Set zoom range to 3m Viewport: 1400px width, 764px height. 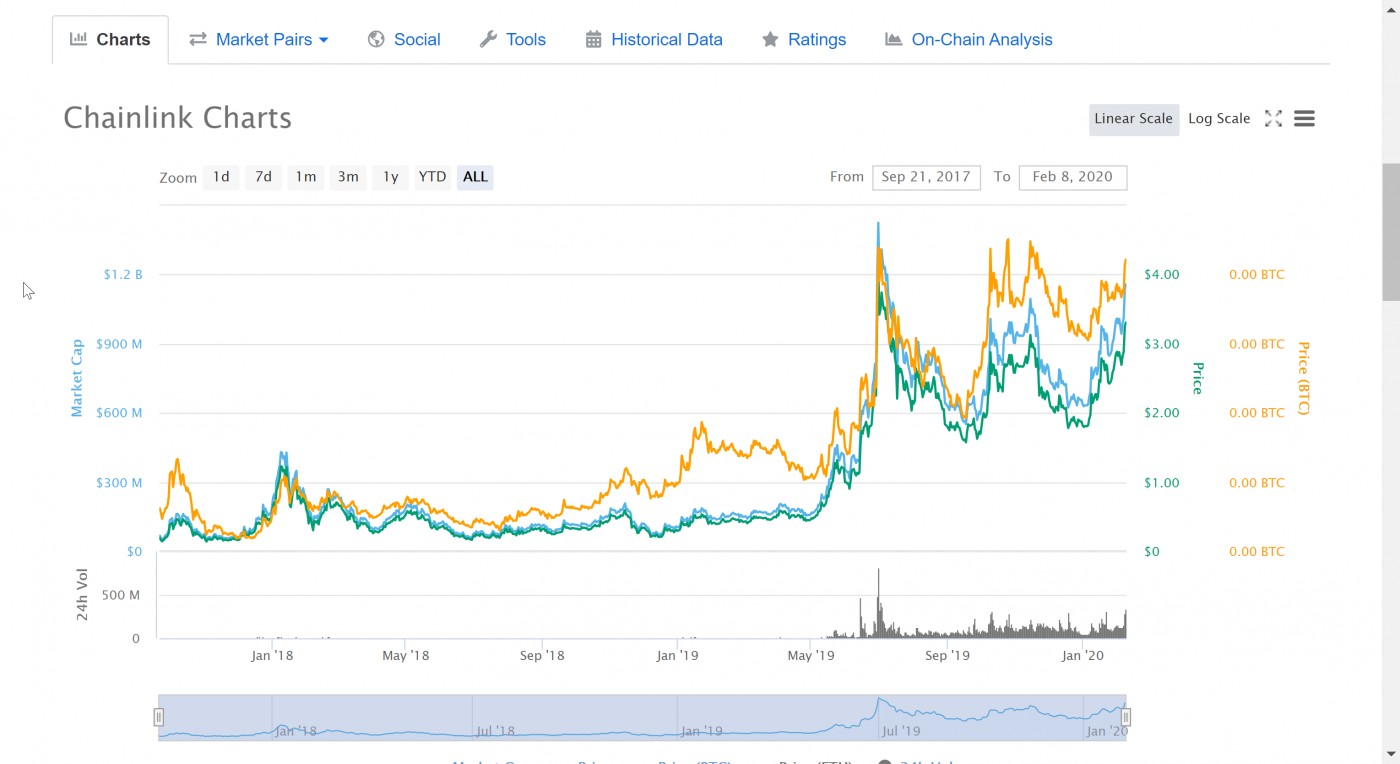click(348, 177)
